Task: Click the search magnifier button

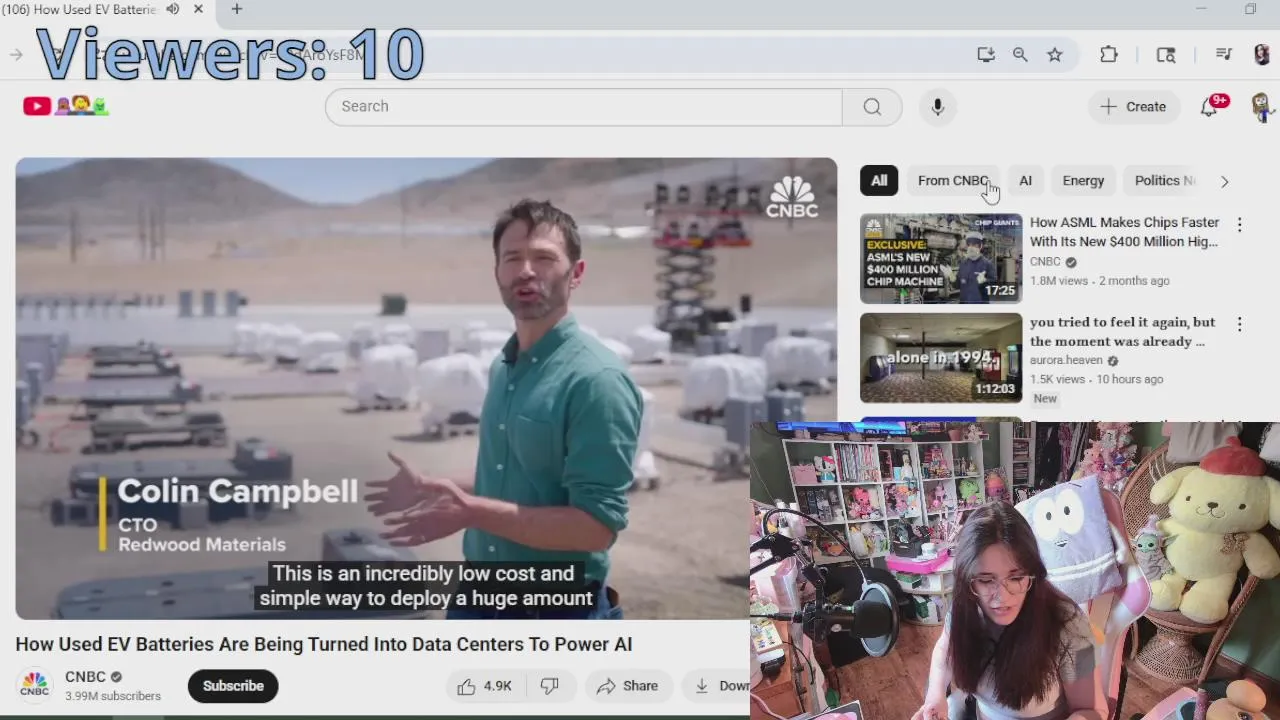Action: point(872,106)
